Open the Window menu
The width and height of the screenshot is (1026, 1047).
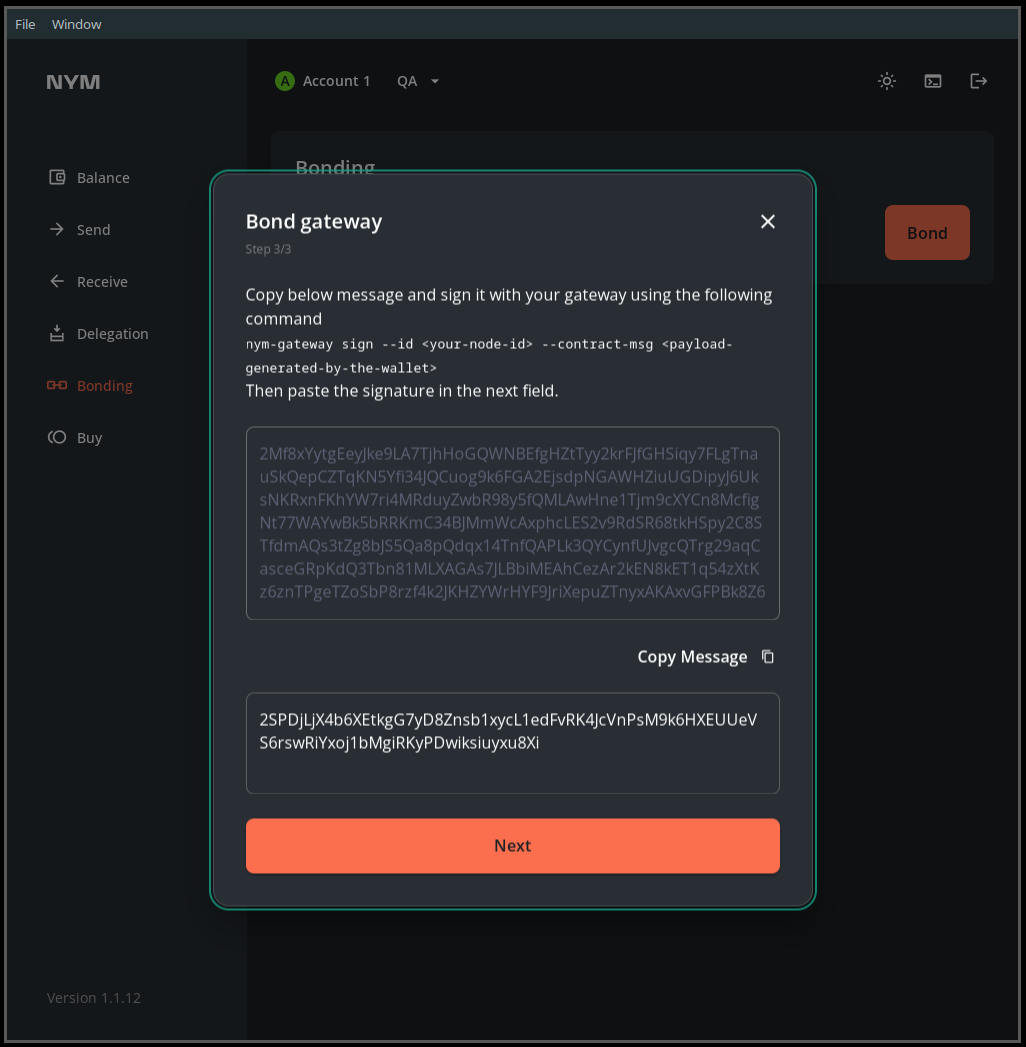pyautogui.click(x=77, y=24)
